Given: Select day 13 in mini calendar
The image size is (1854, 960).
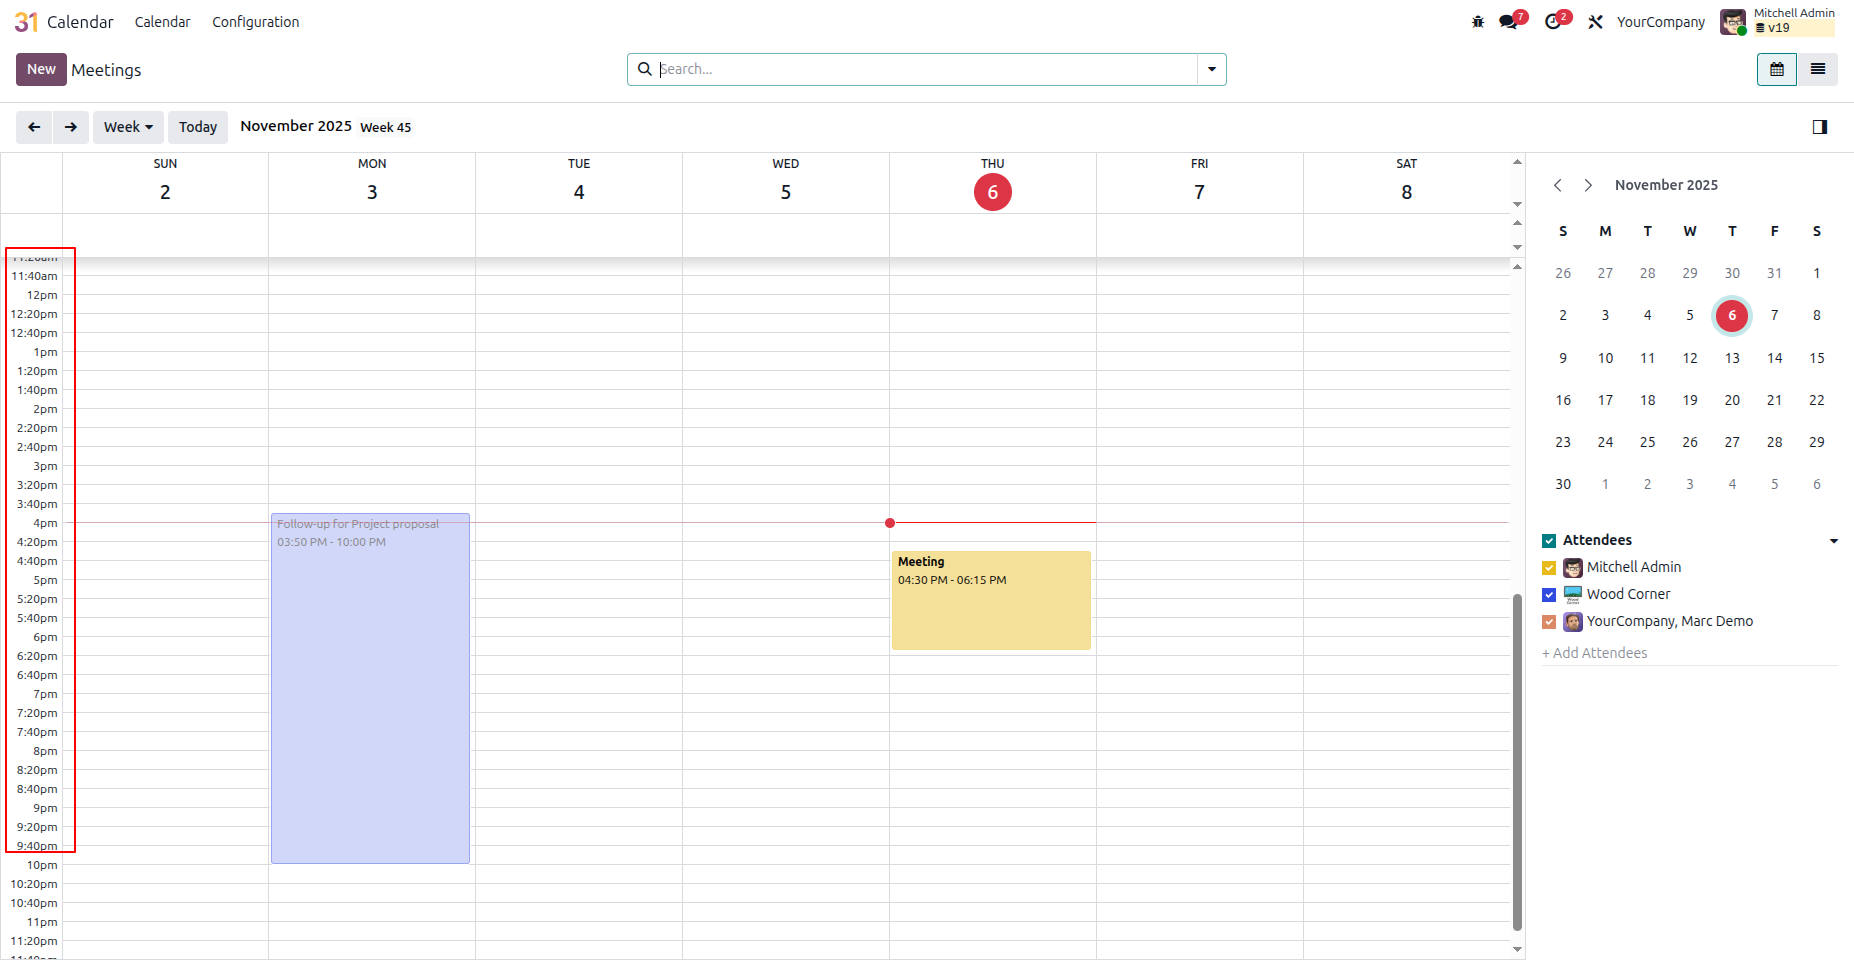Looking at the screenshot, I should 1732,358.
